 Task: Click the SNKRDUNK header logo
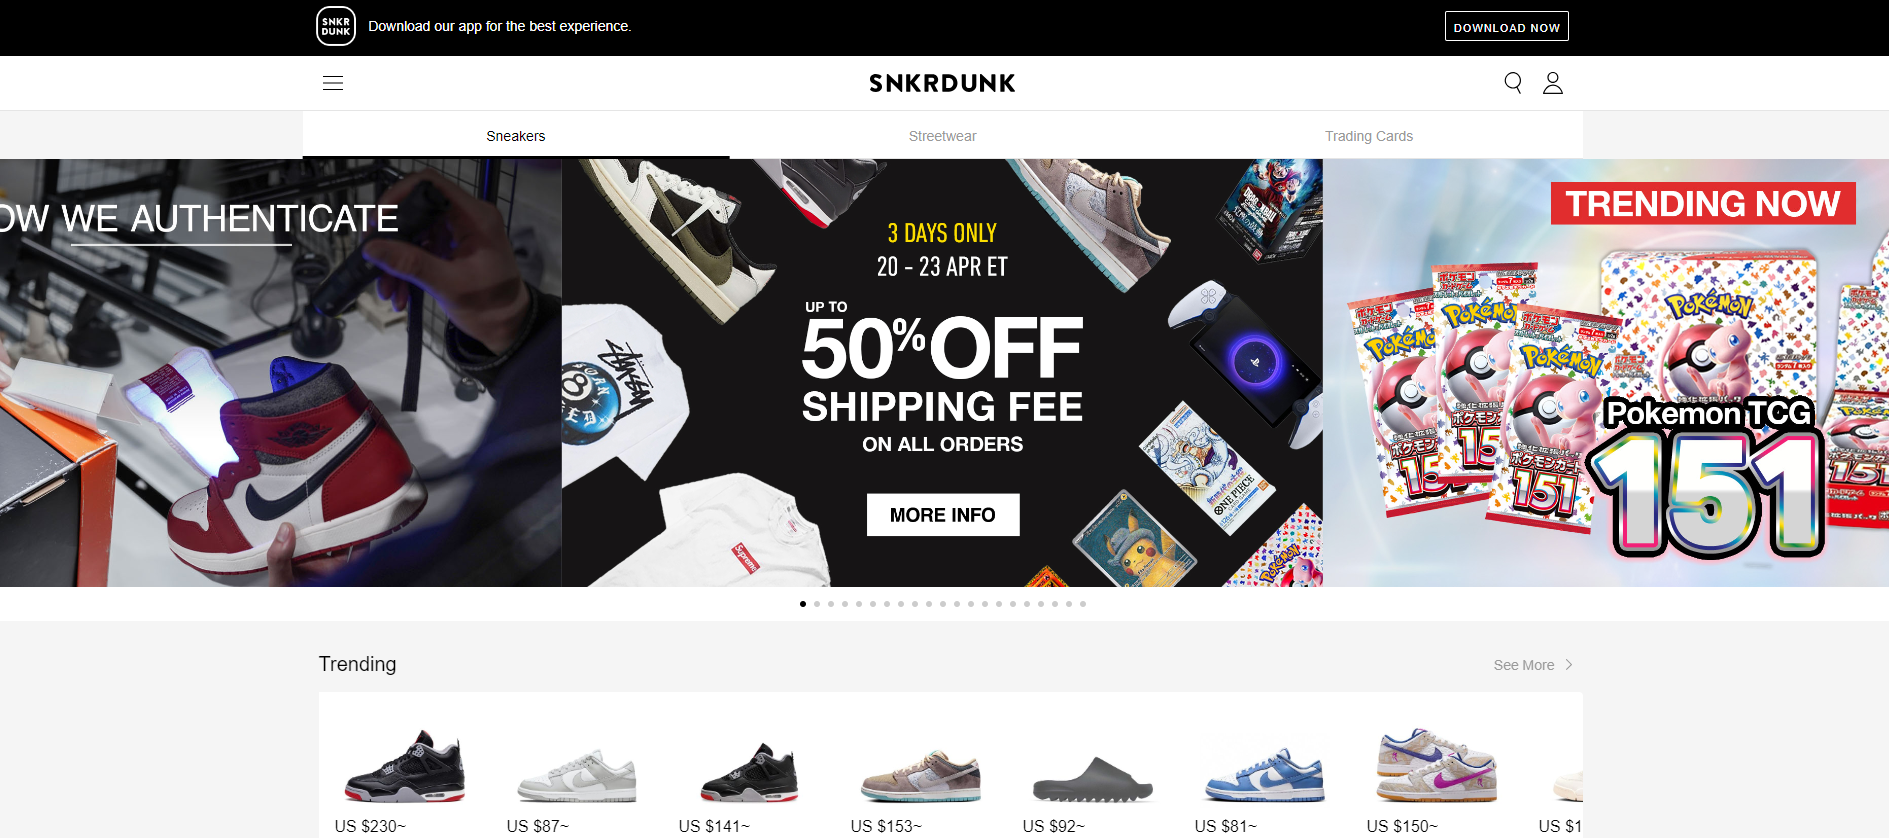[x=942, y=83]
